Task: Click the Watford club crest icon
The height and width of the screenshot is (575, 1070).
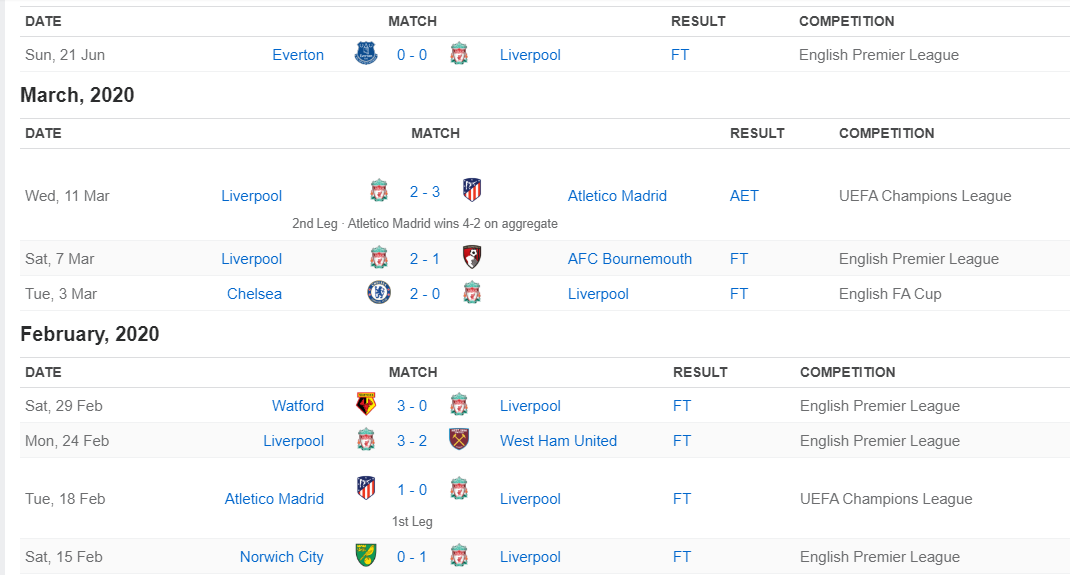Action: point(366,405)
